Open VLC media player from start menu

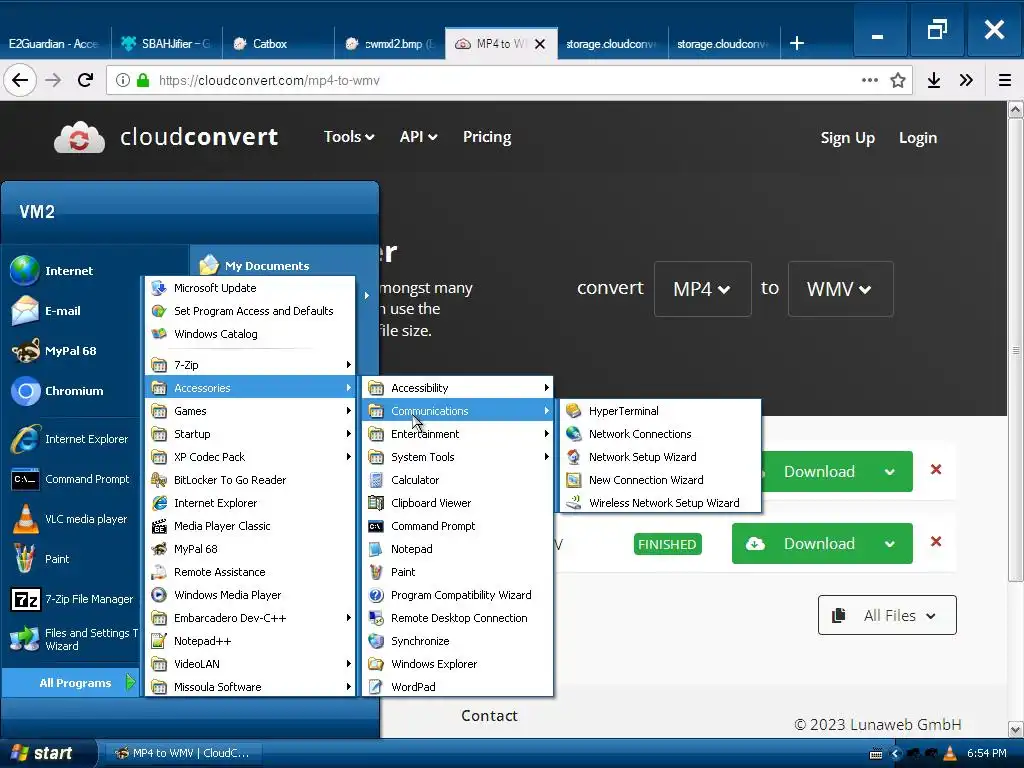pos(72,519)
